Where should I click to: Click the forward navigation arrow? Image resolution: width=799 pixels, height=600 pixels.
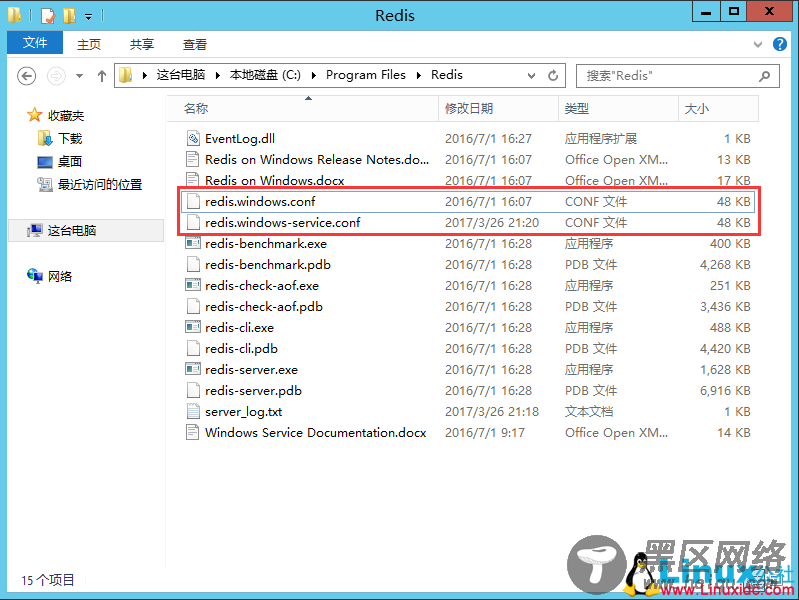(56, 76)
